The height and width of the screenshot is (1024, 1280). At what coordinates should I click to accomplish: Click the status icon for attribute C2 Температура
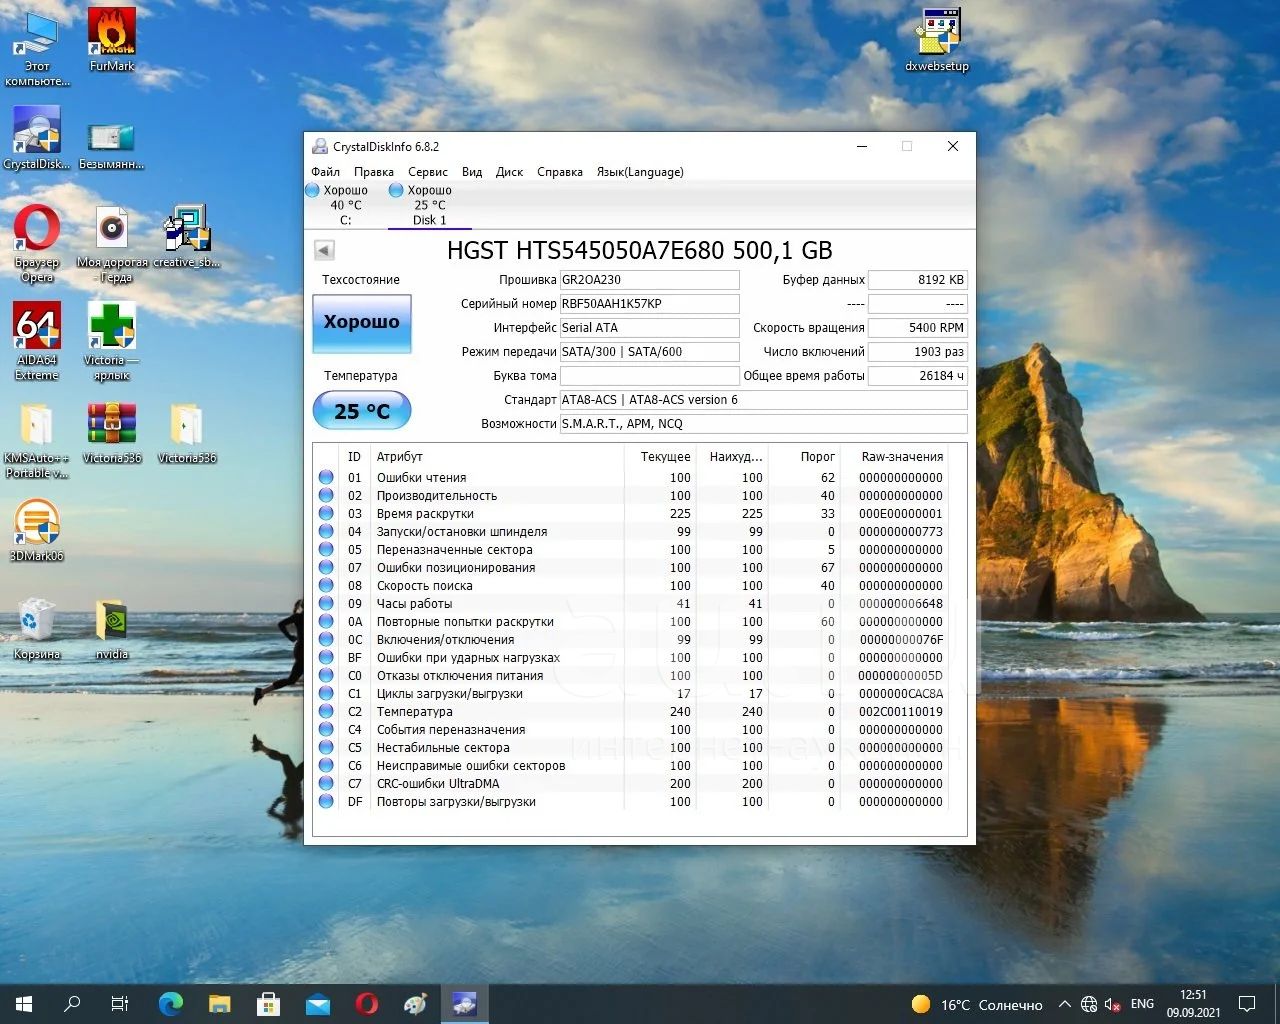(326, 711)
